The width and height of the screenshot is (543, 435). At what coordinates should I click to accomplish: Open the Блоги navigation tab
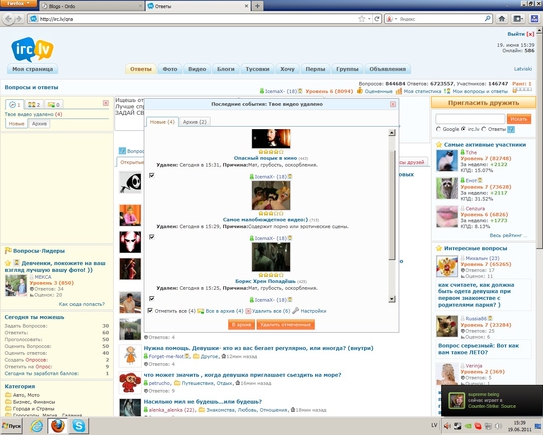226,69
